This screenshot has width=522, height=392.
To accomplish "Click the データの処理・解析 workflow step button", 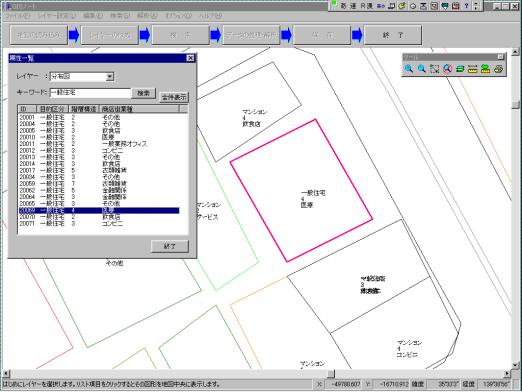I will click(x=251, y=35).
